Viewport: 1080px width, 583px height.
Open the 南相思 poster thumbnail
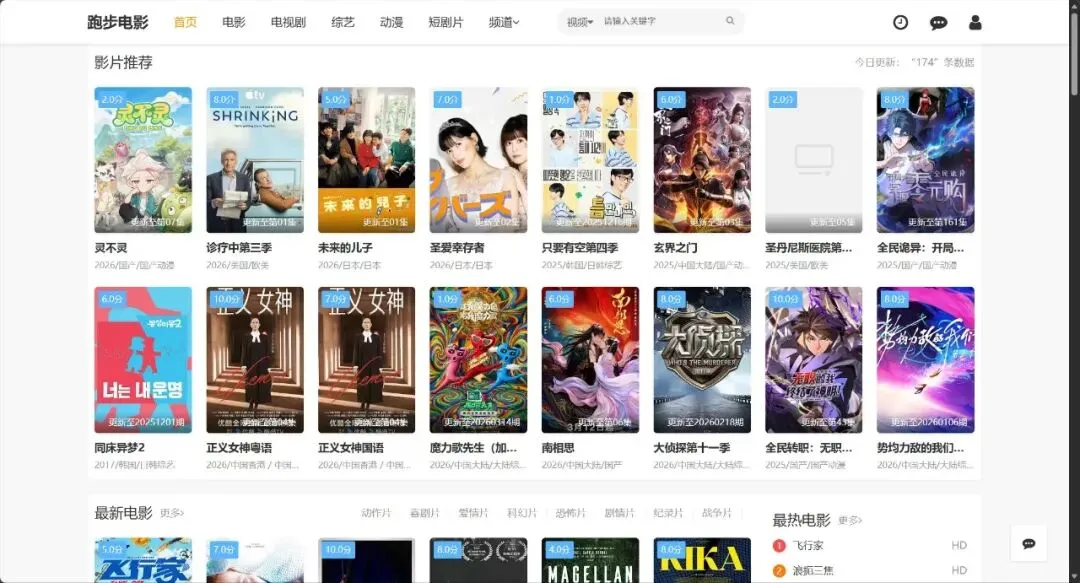click(x=590, y=360)
